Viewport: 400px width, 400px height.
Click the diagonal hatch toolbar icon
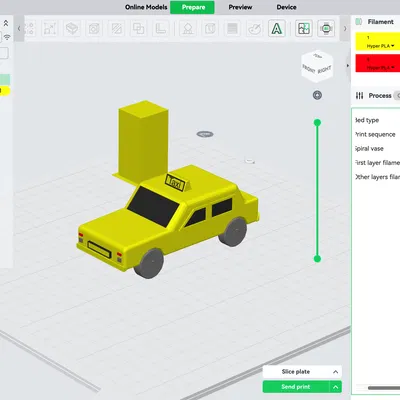pyautogui.click(x=116, y=29)
